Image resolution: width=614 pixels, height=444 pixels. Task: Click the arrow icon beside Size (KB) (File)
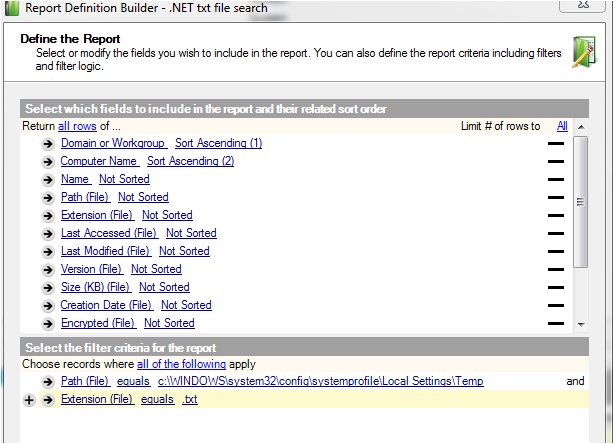[48, 288]
